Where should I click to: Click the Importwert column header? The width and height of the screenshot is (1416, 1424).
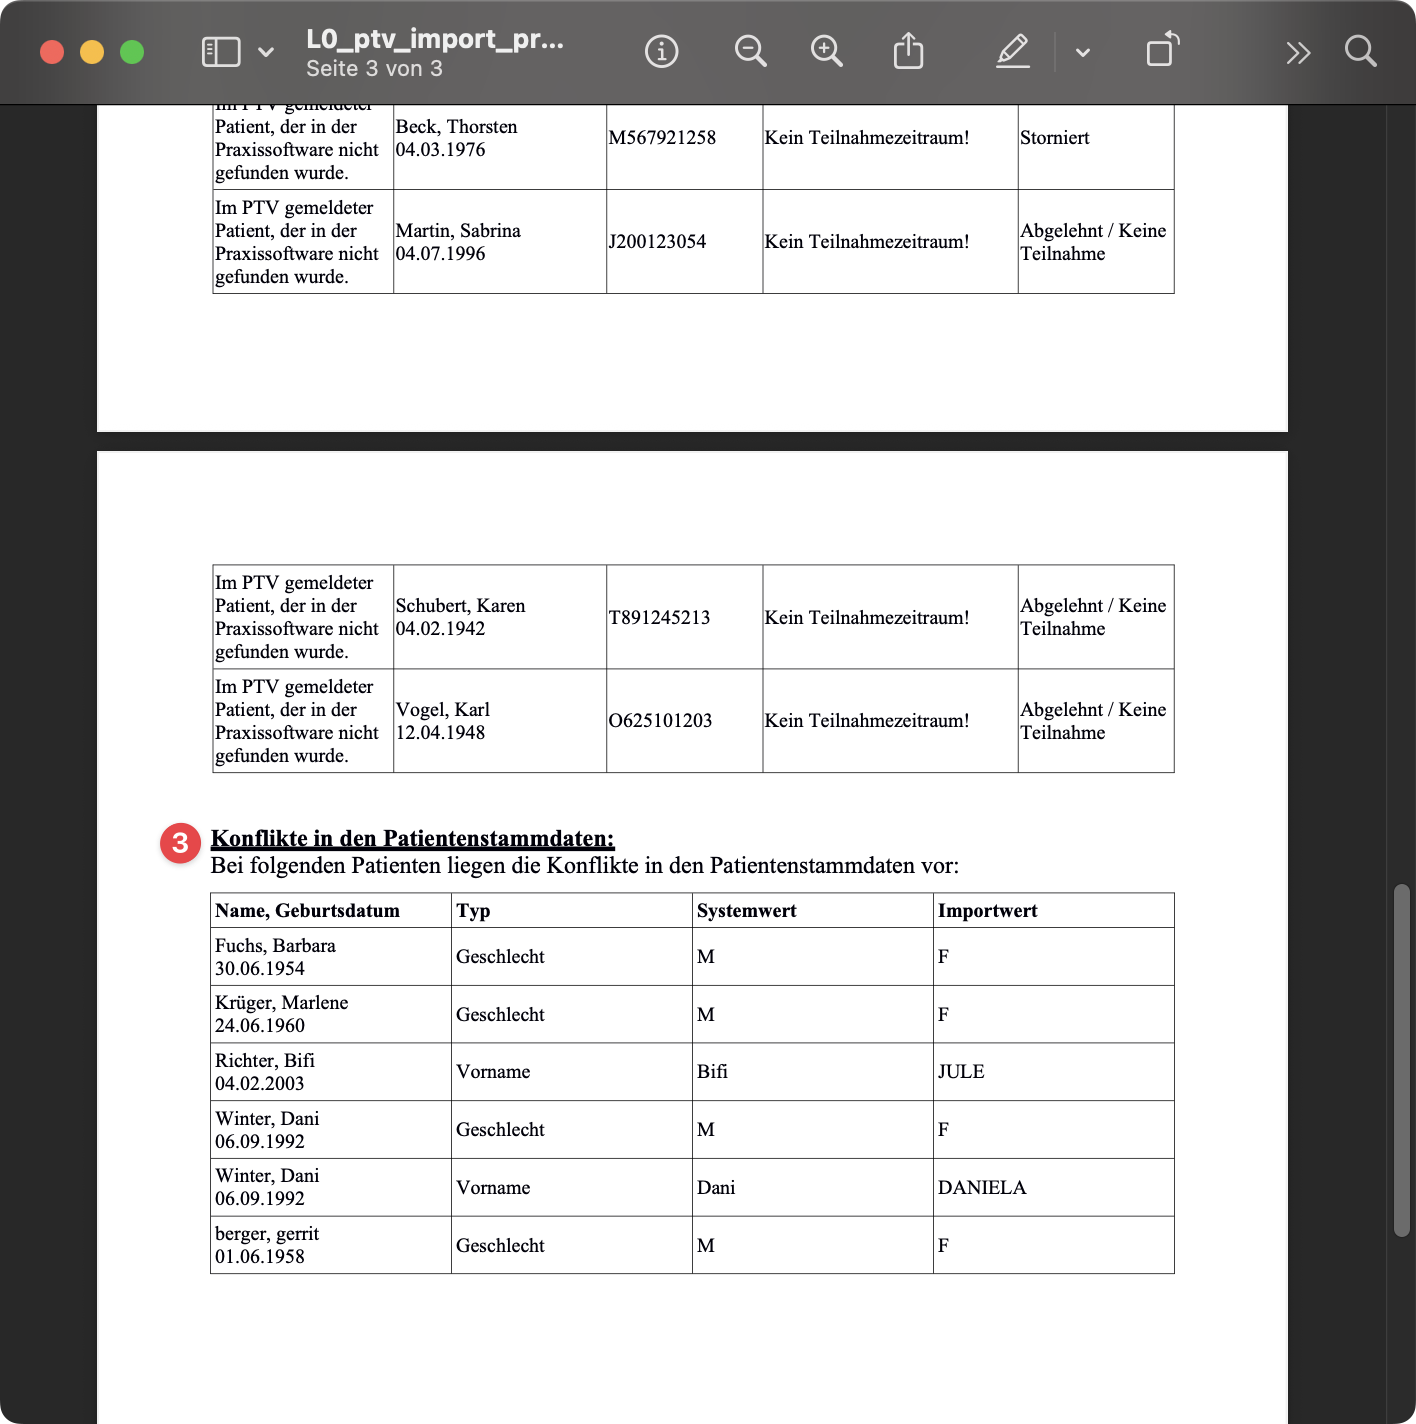coord(987,910)
